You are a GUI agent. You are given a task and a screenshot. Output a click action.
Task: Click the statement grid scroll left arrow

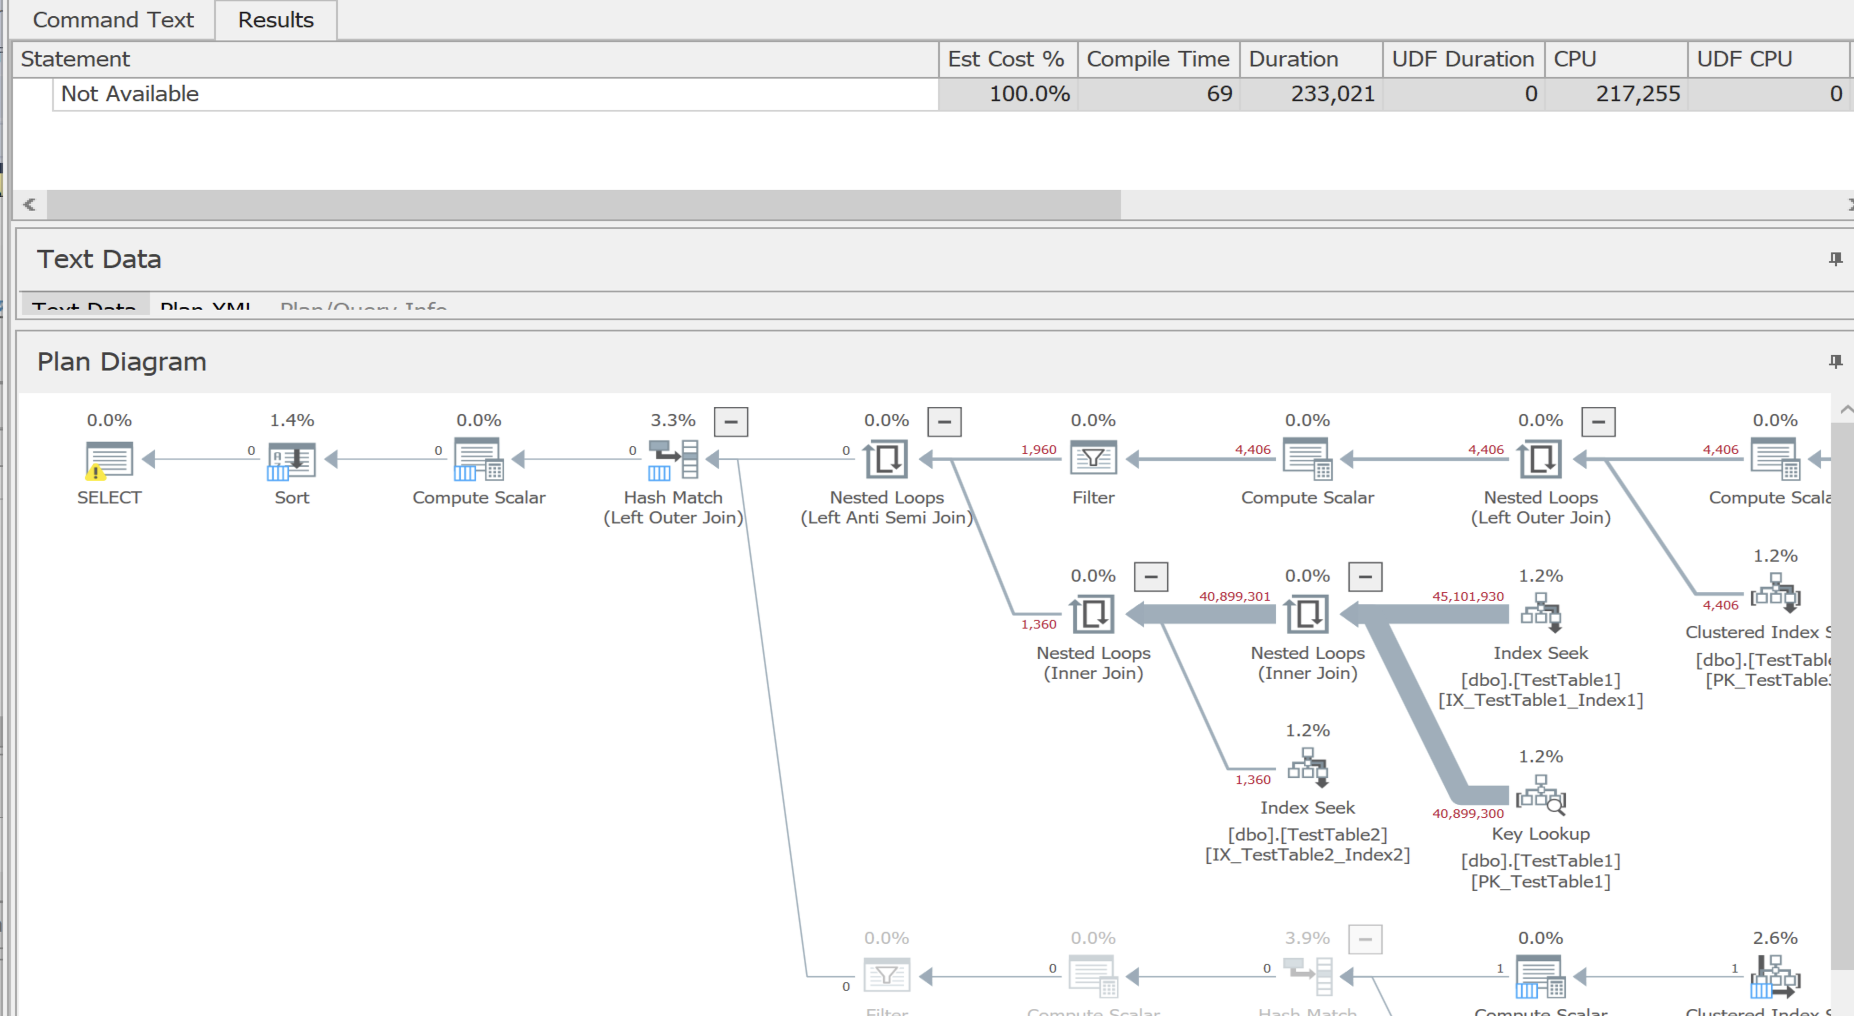click(x=30, y=204)
